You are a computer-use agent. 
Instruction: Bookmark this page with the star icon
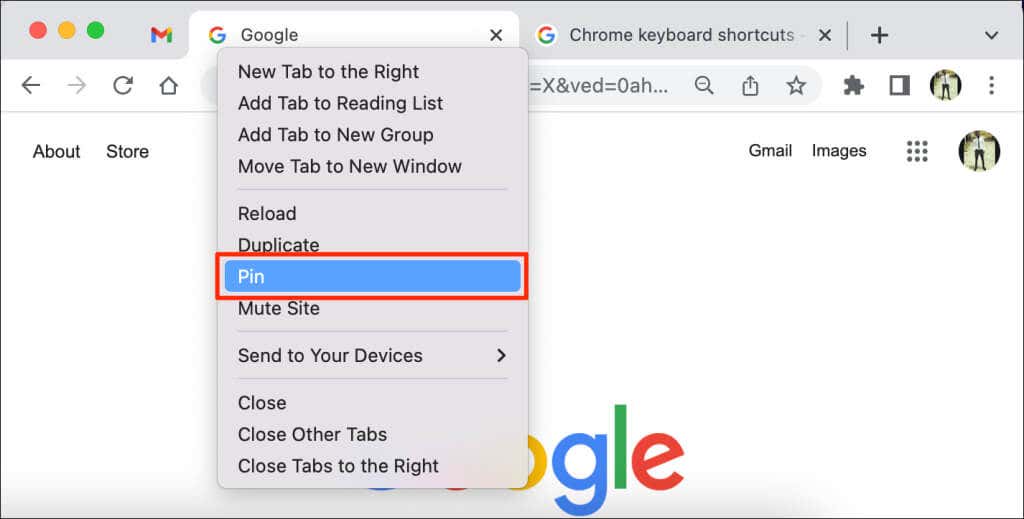[x=795, y=86]
